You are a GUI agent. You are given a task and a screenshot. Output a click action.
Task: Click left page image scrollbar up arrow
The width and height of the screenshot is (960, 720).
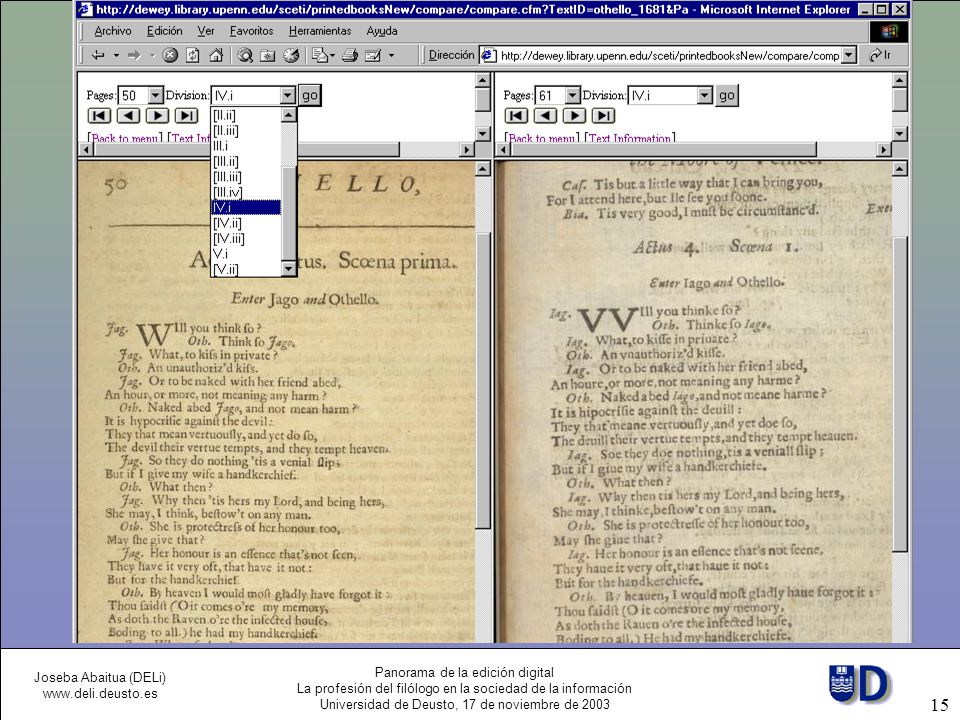[483, 168]
